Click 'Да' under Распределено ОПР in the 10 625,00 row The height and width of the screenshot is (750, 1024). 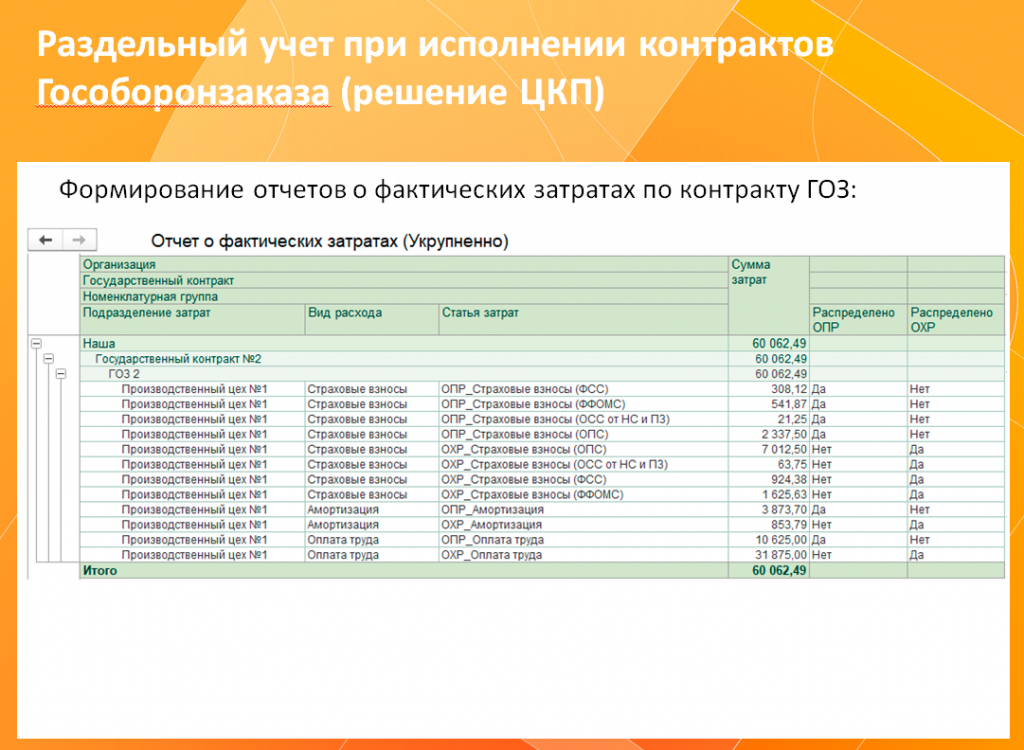coord(818,540)
